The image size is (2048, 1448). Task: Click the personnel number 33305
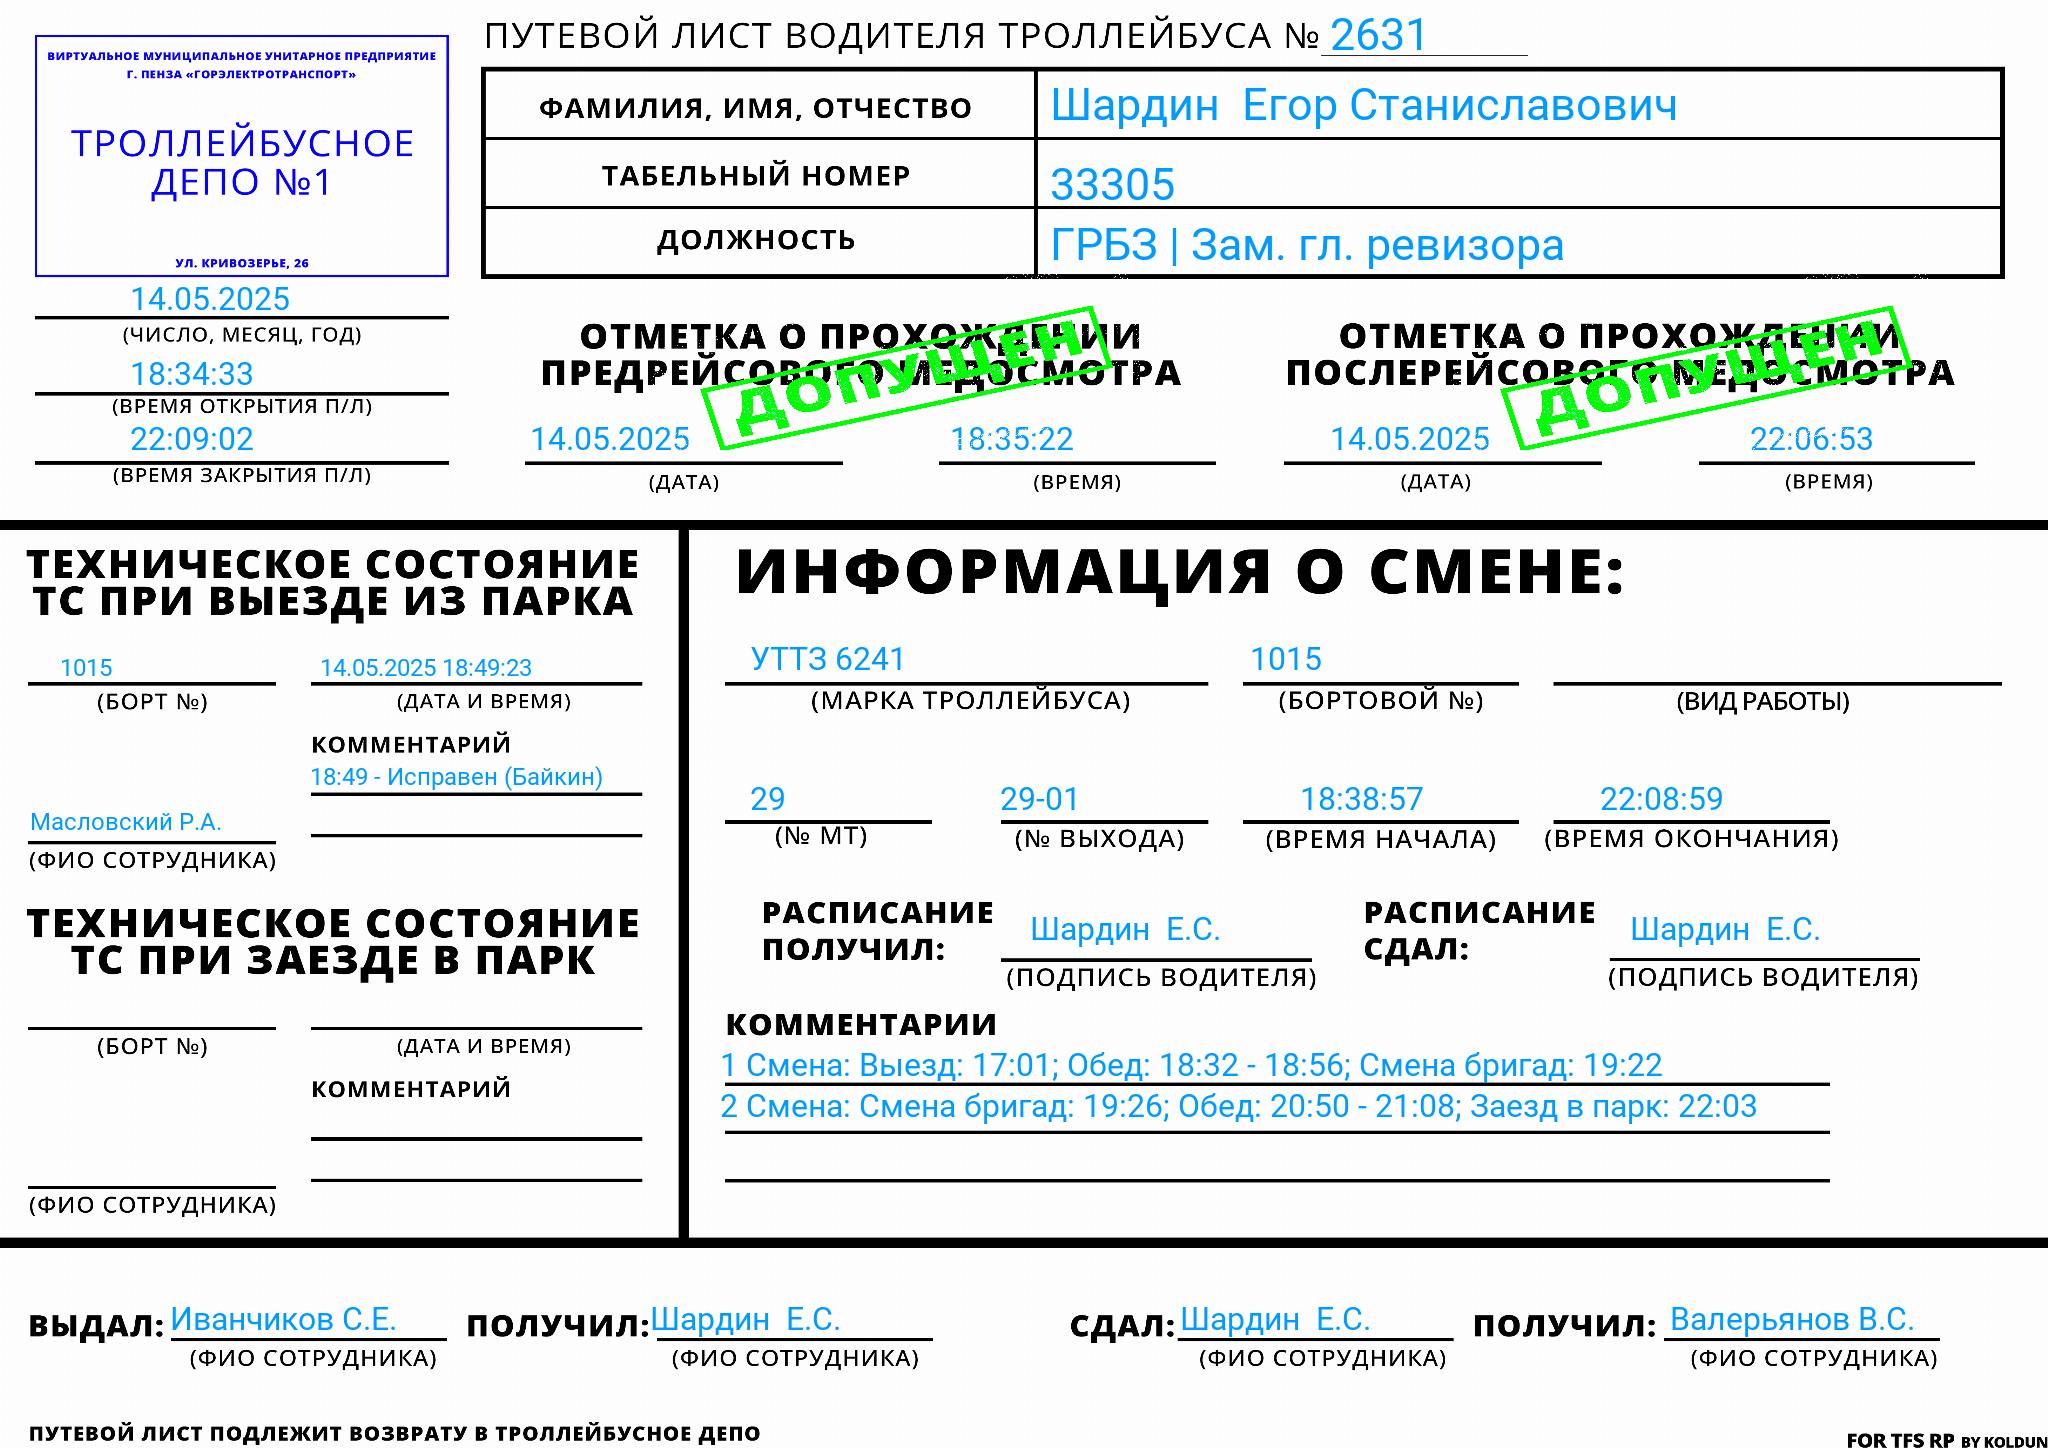point(1112,184)
